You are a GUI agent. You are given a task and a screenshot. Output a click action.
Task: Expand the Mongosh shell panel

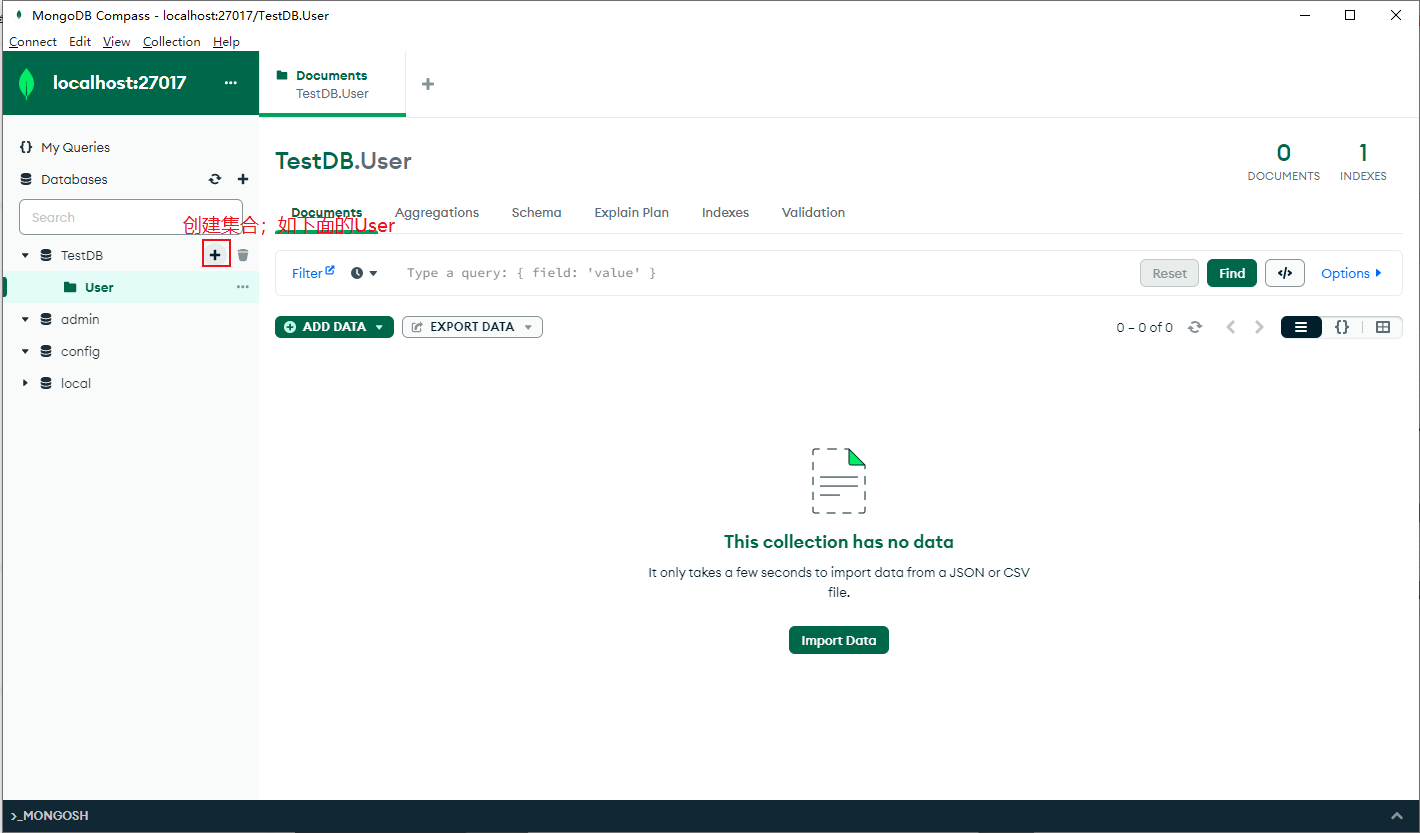1396,816
